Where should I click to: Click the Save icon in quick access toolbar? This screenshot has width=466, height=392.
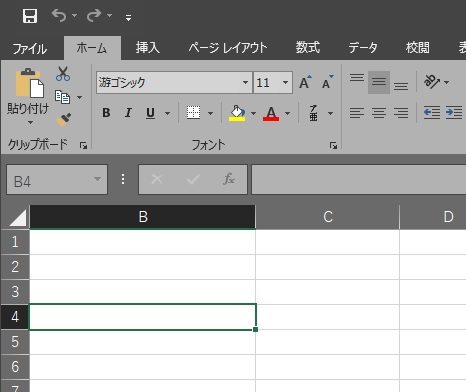coord(30,16)
